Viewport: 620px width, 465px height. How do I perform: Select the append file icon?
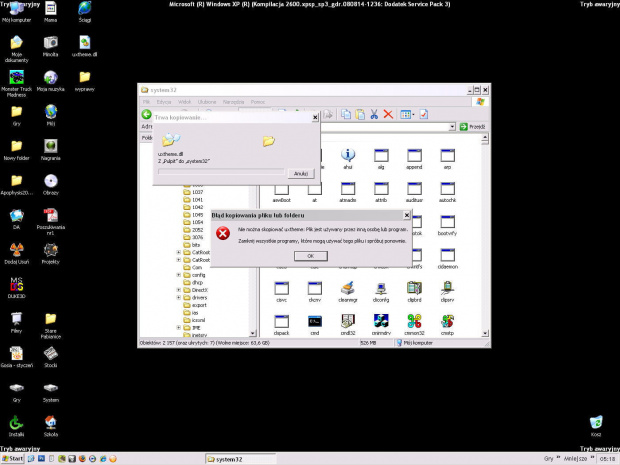click(x=414, y=159)
